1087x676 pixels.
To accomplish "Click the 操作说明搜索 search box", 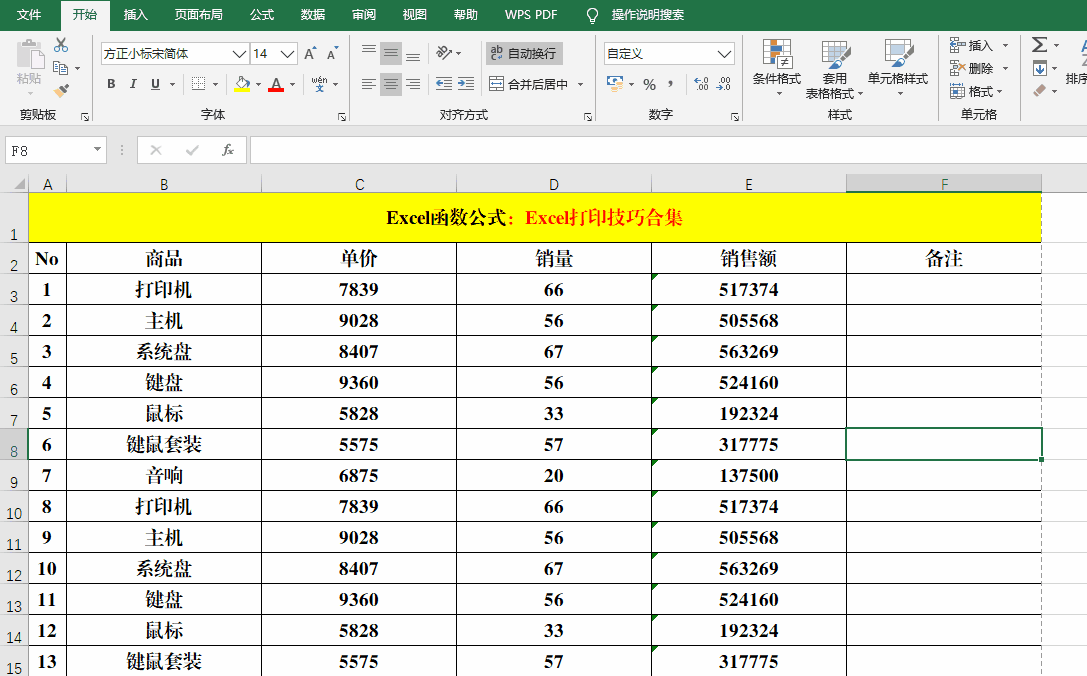I will tap(647, 15).
